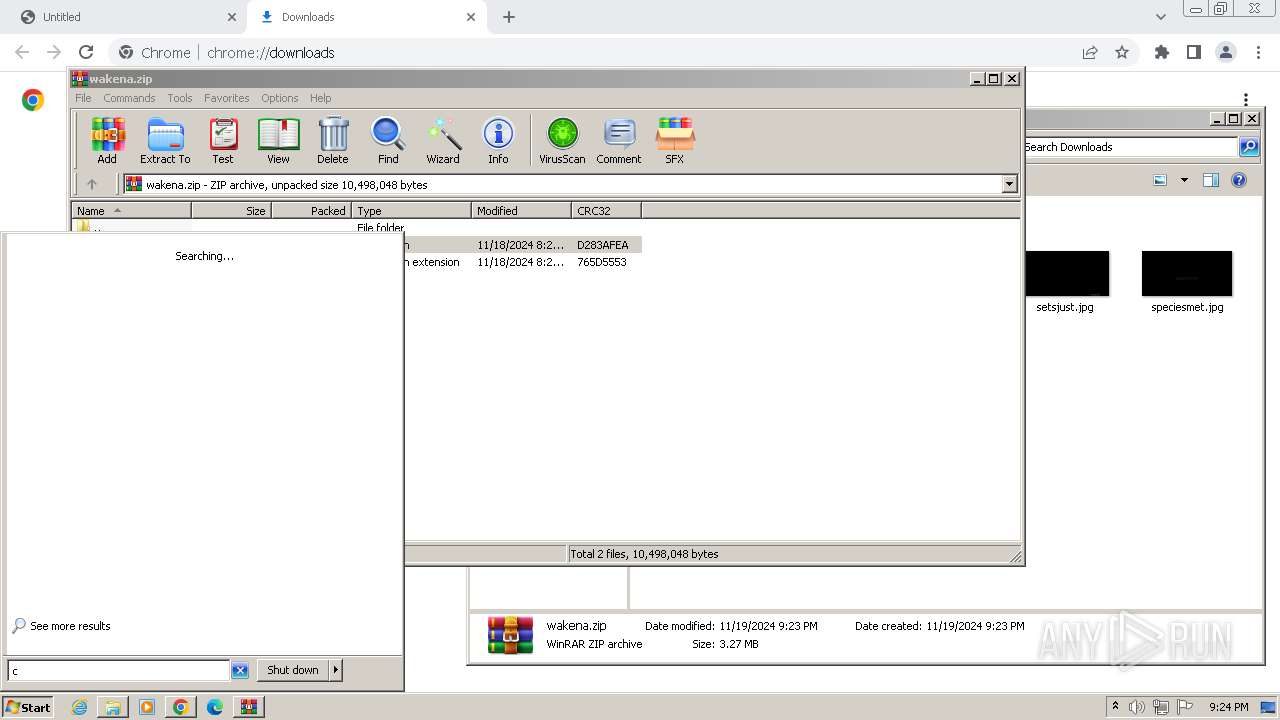Screen dimensions: 1280x720
Task: Open Internet Explorer from the taskbar
Action: pyautogui.click(x=79, y=707)
